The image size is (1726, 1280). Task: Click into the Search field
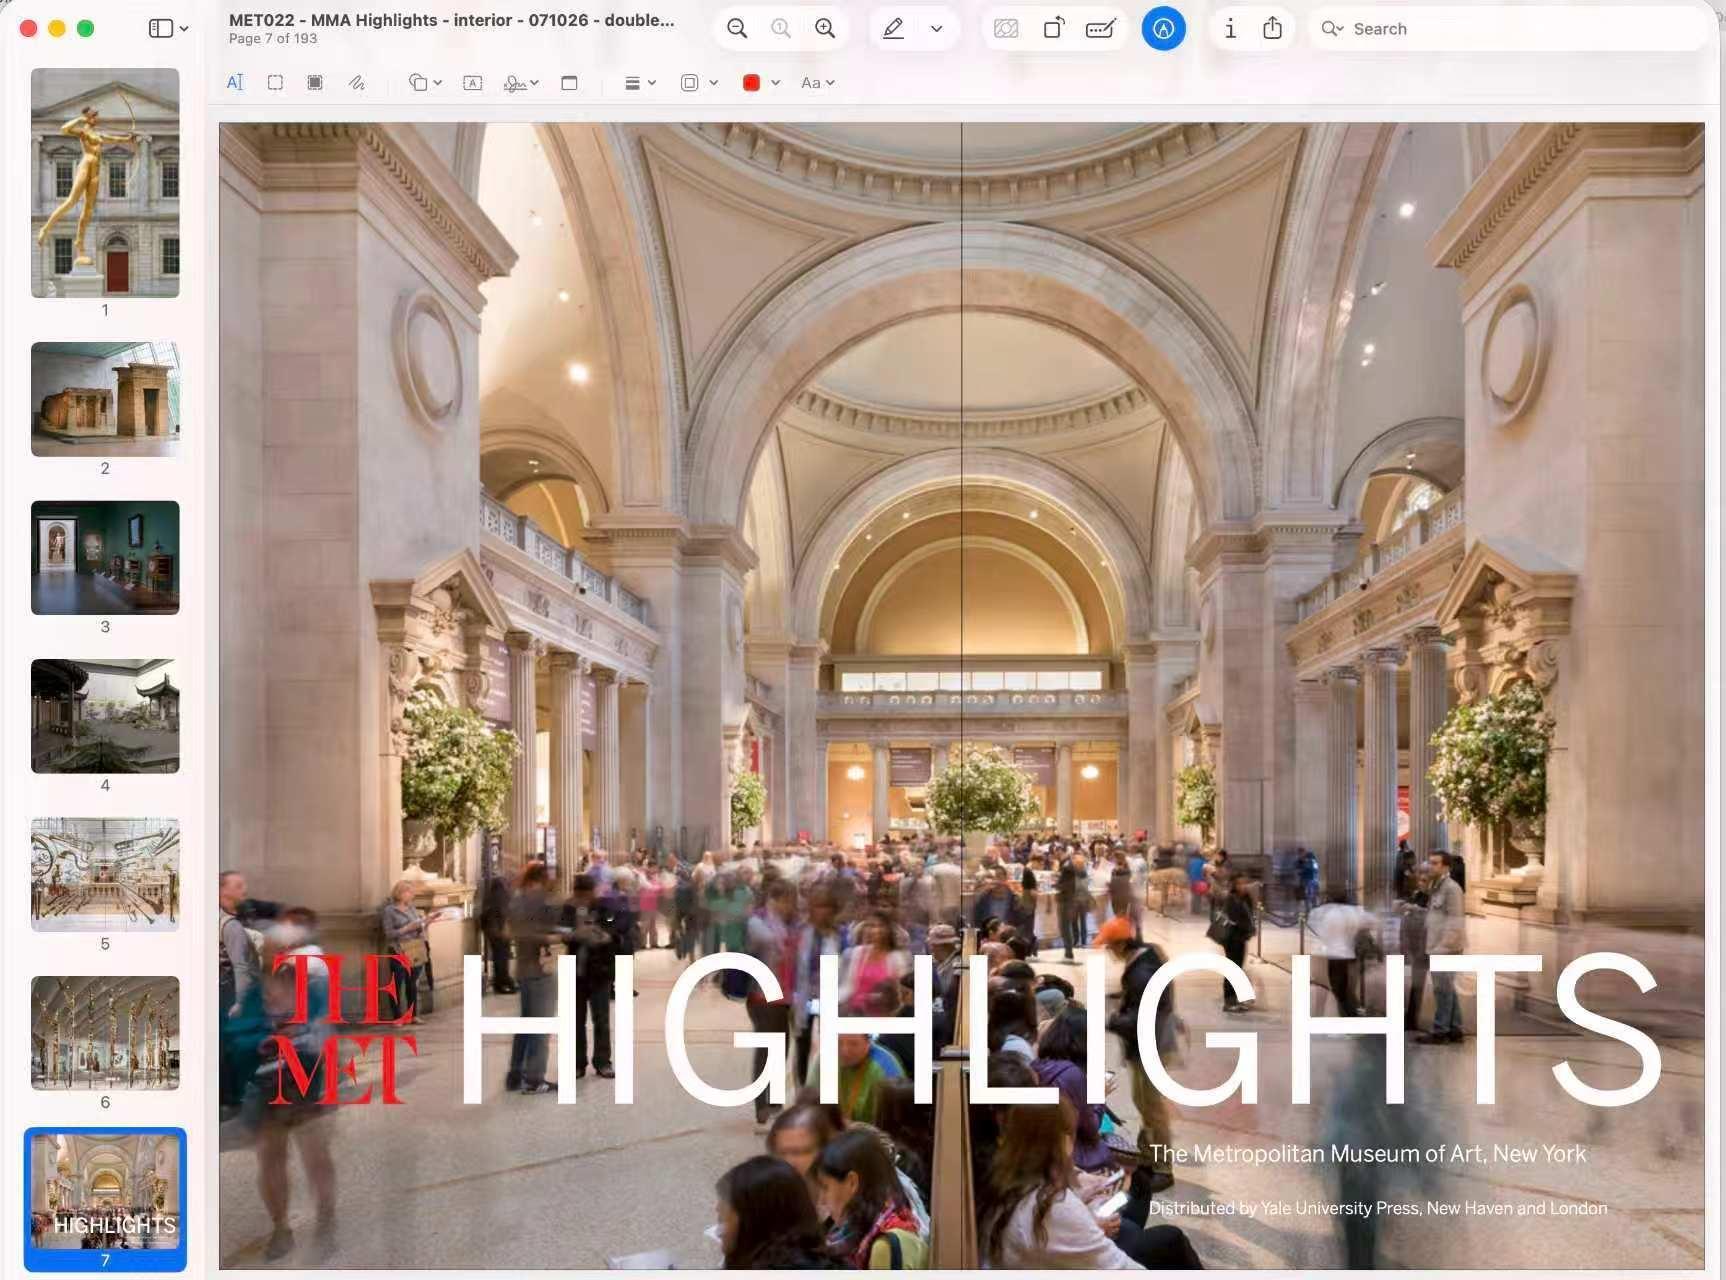tap(1510, 29)
